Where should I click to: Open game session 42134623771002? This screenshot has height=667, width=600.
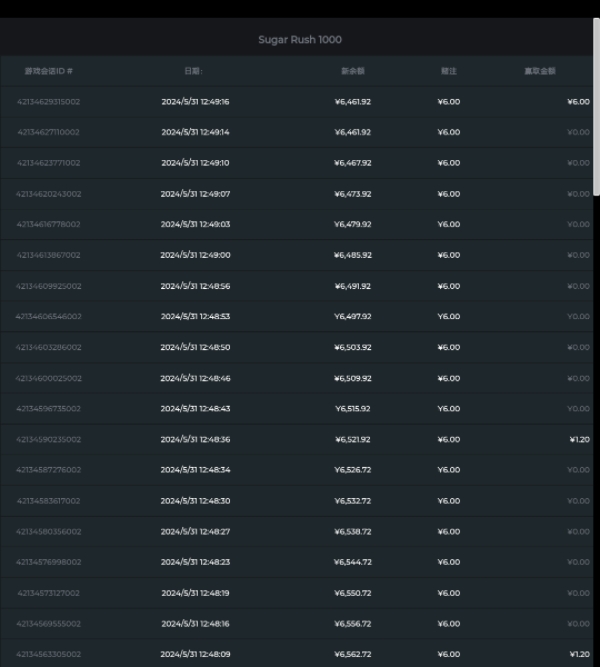[x=49, y=163]
